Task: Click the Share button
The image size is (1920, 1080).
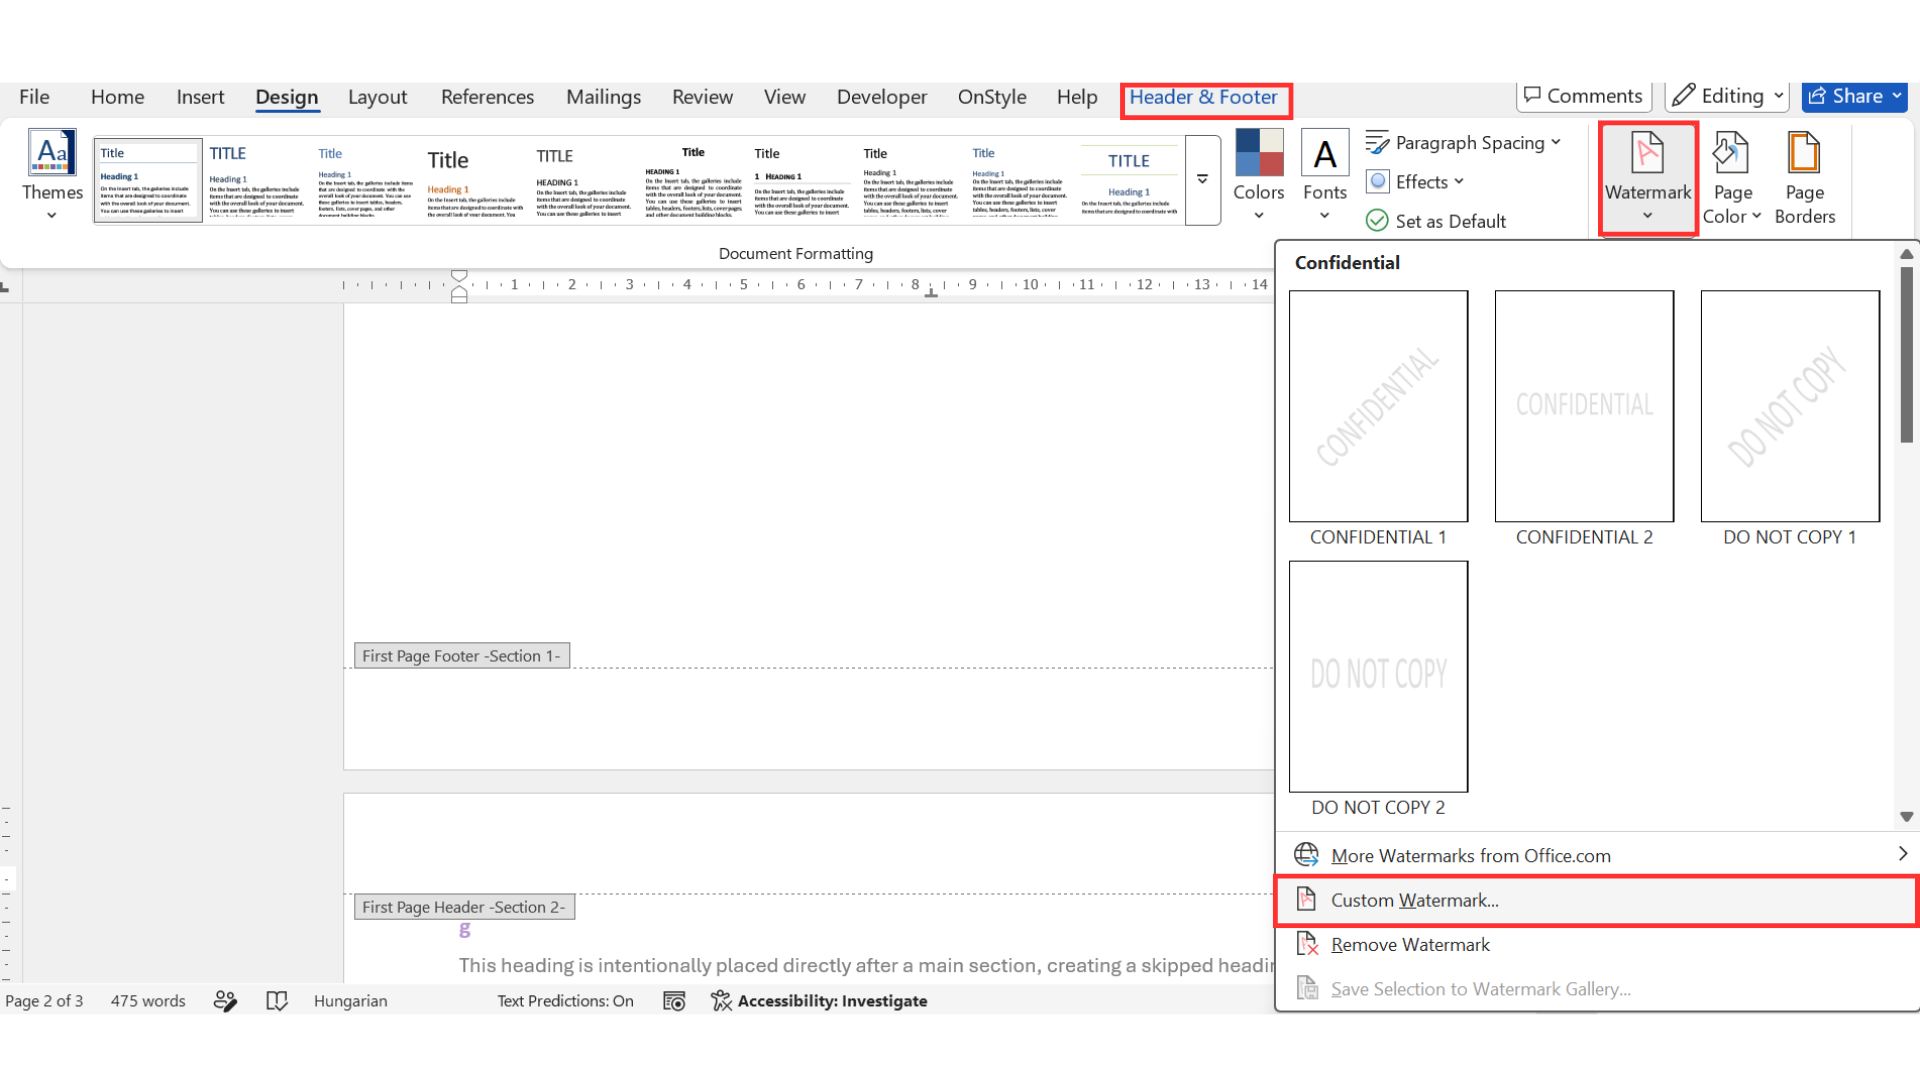Action: click(1855, 96)
